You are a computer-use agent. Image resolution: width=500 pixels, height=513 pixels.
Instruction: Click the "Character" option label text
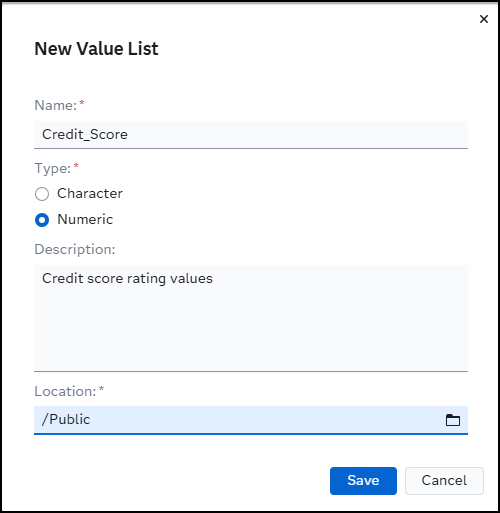click(x=90, y=193)
